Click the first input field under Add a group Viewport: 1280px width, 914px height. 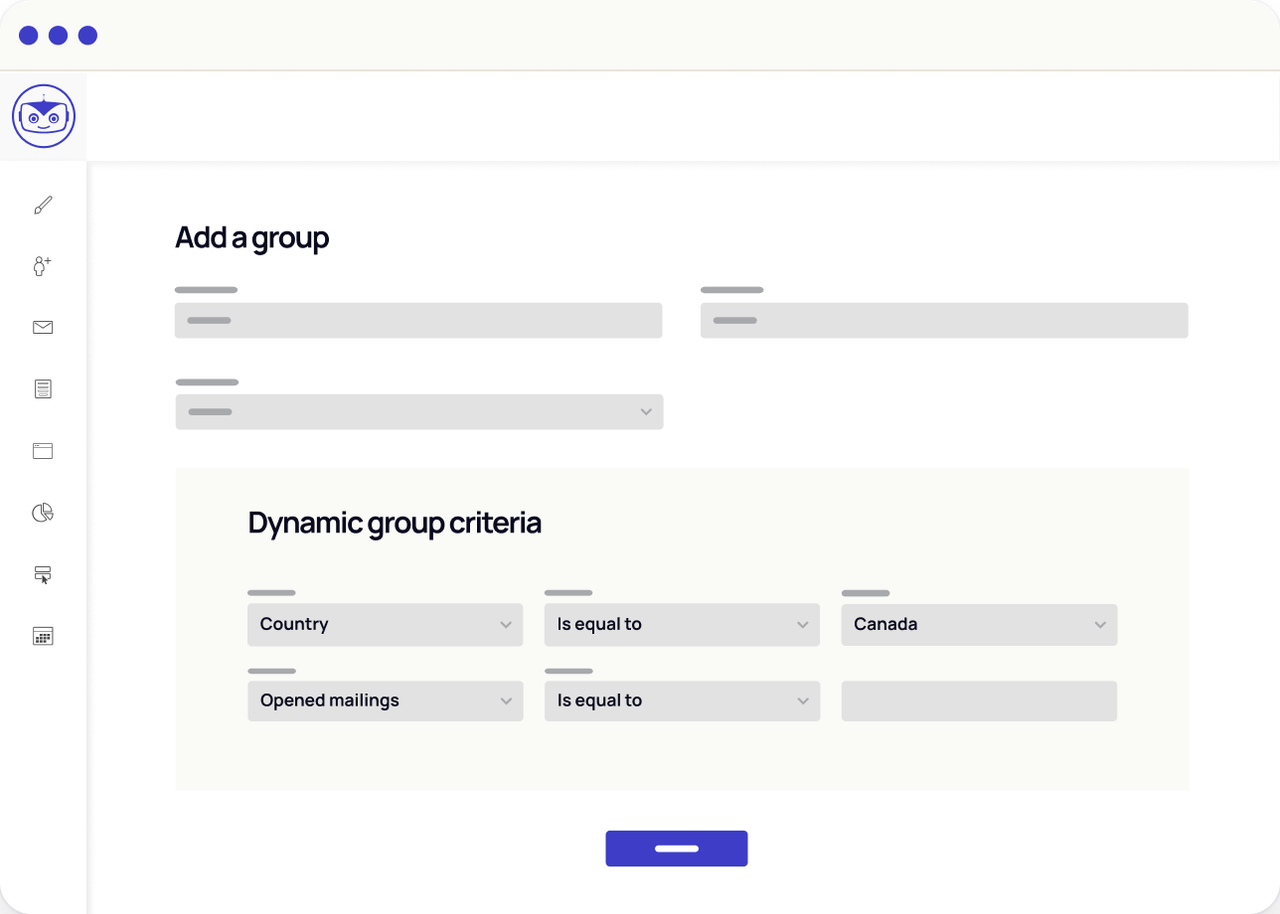click(418, 320)
